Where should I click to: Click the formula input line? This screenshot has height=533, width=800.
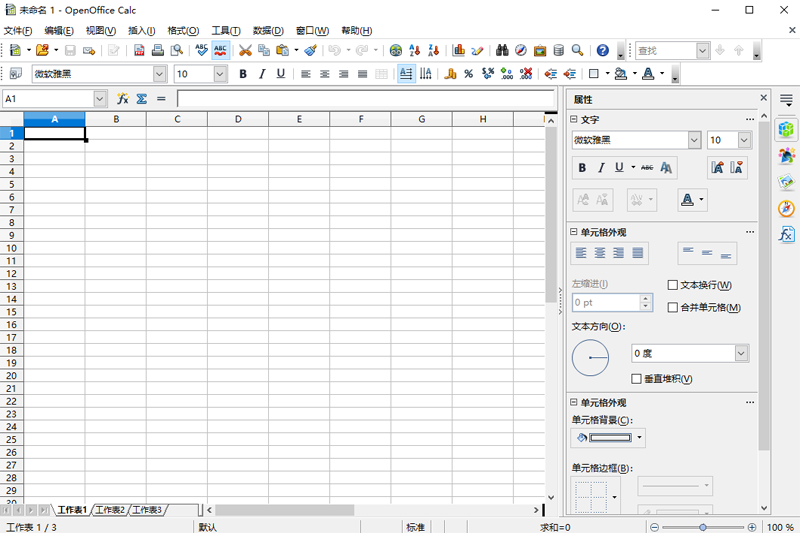point(365,98)
